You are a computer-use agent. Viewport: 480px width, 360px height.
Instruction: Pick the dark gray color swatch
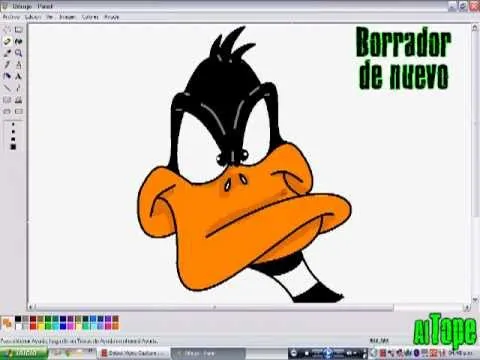coord(25,319)
